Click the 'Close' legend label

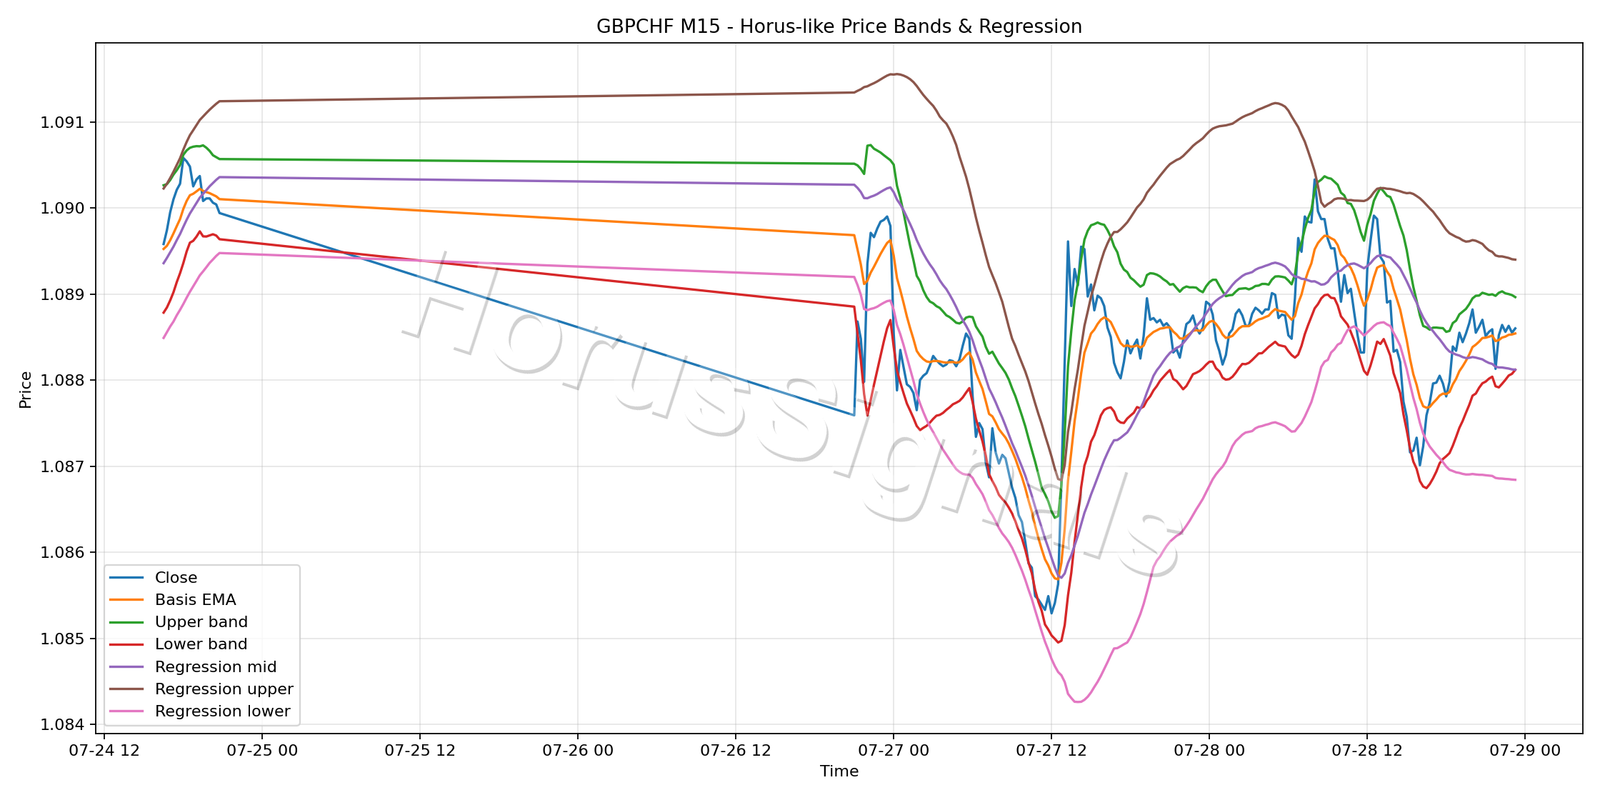[176, 578]
